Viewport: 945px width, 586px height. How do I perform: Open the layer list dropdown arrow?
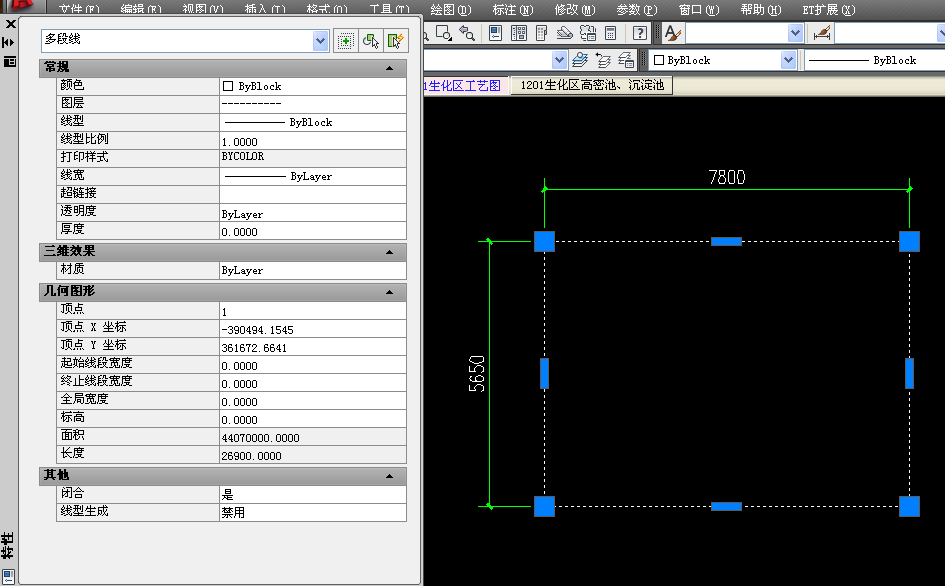pos(559,60)
